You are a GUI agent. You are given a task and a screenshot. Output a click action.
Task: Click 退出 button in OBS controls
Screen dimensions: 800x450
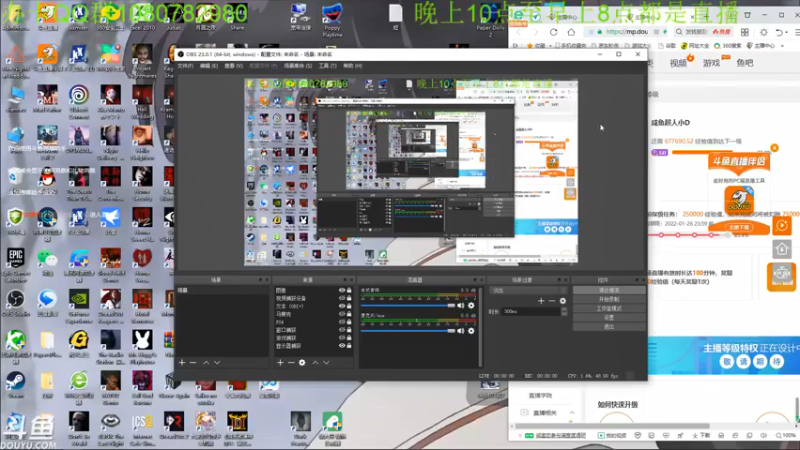(x=609, y=327)
